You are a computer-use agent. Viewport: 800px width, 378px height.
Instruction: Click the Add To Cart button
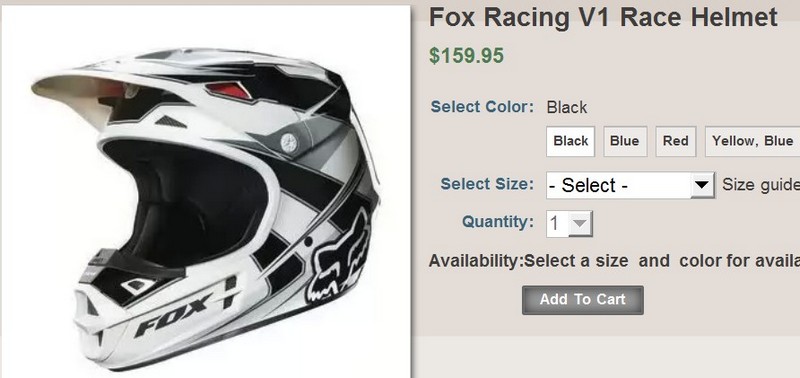[583, 300]
